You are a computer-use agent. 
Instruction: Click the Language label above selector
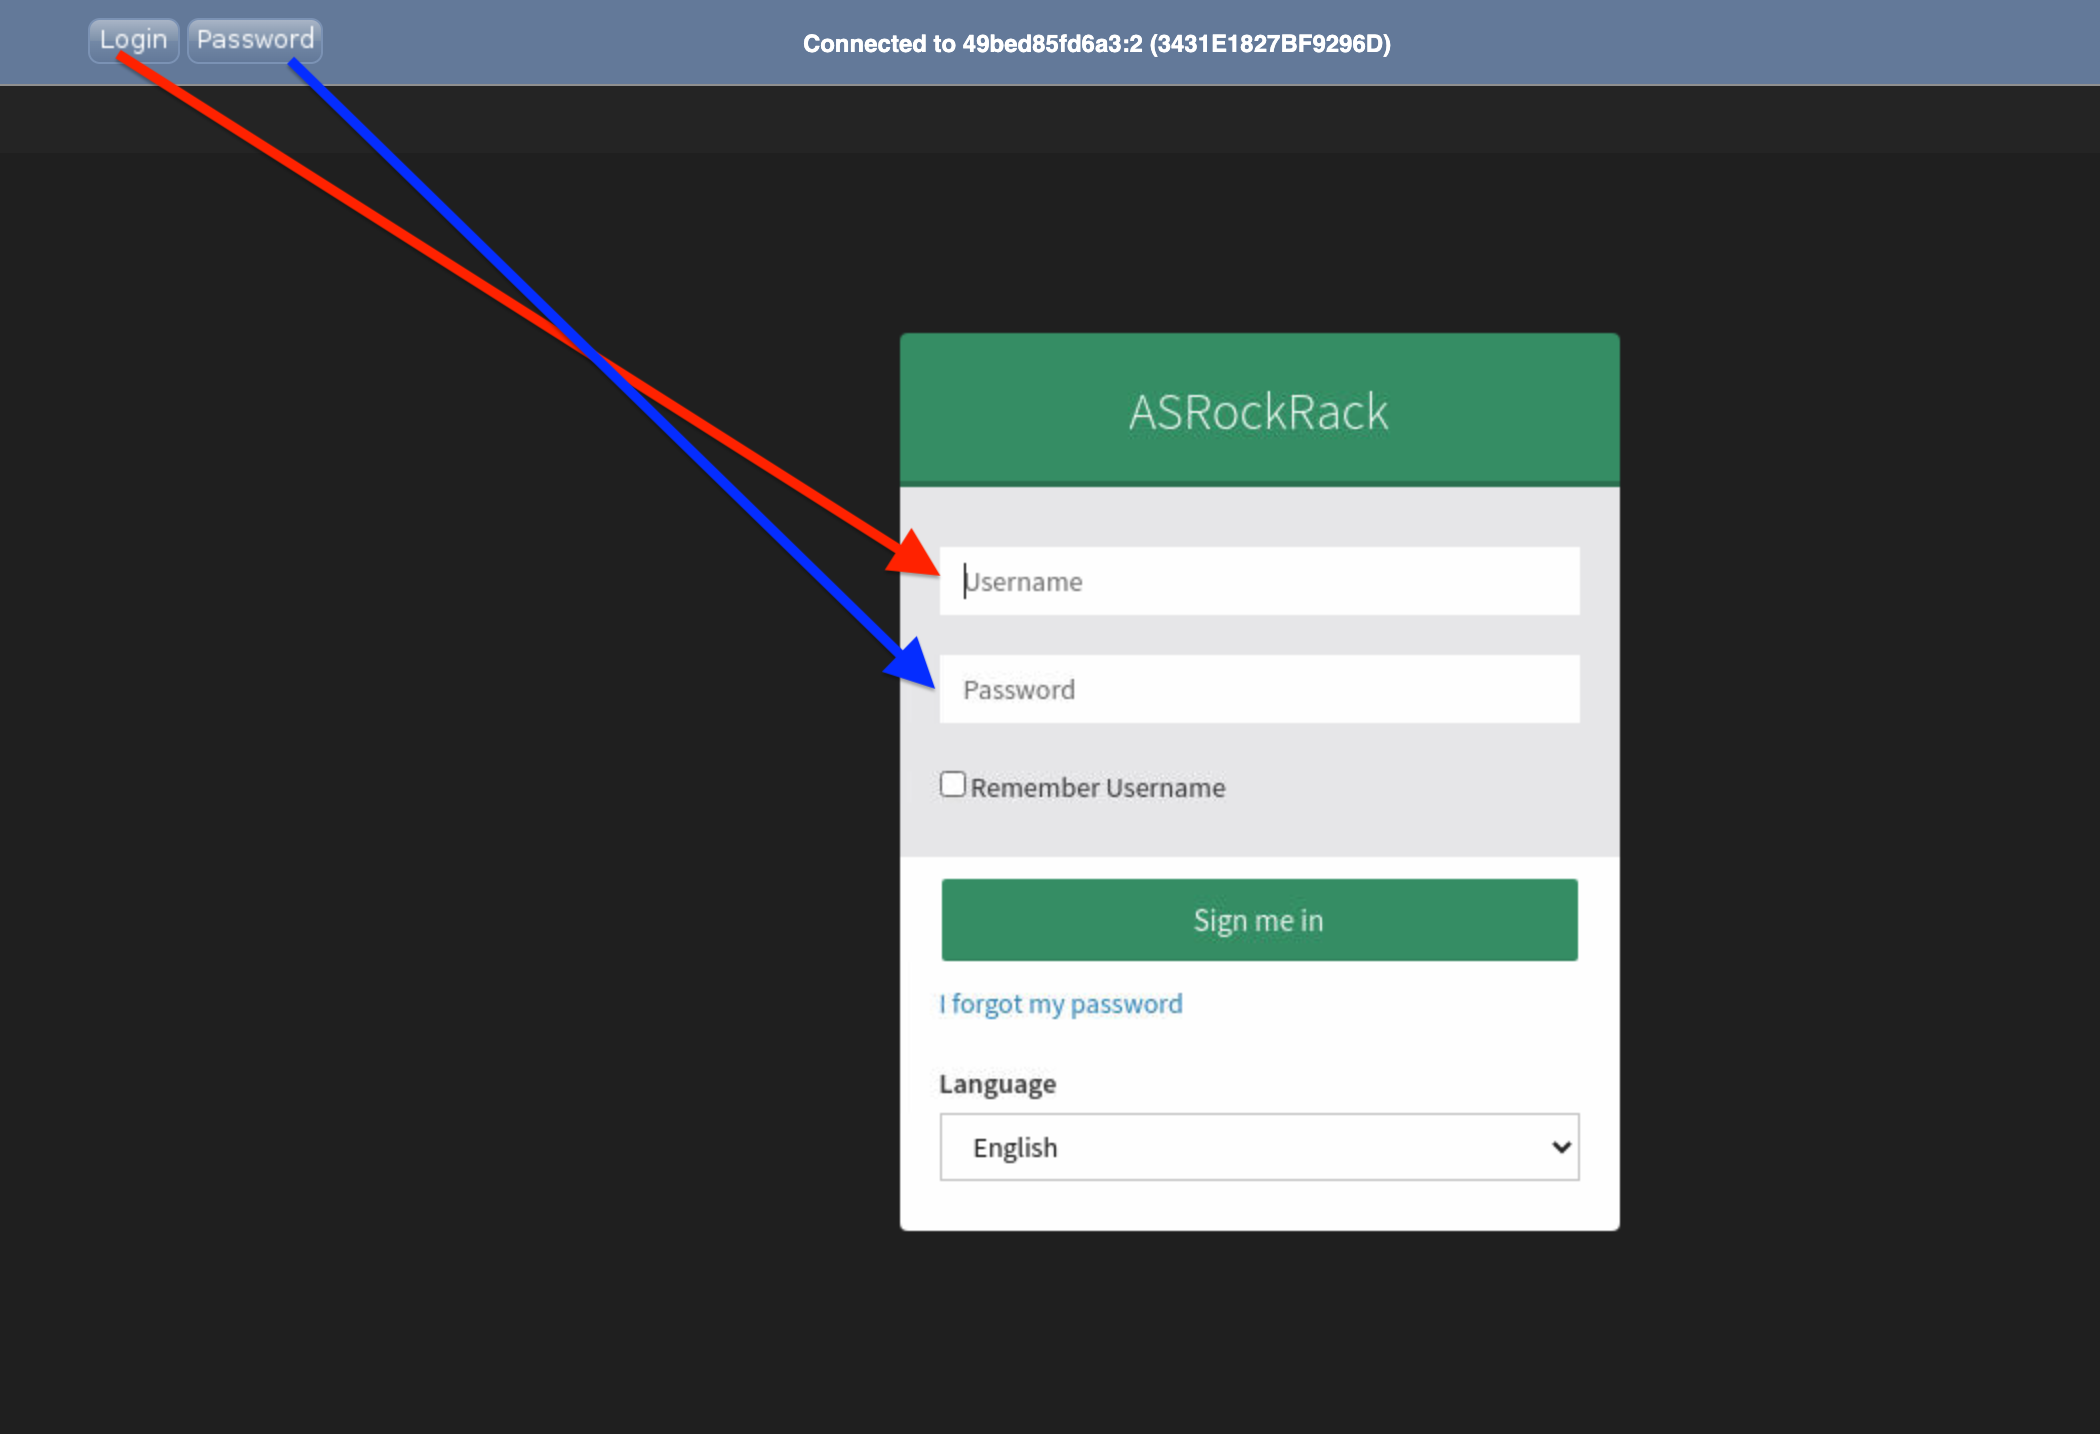click(997, 1084)
